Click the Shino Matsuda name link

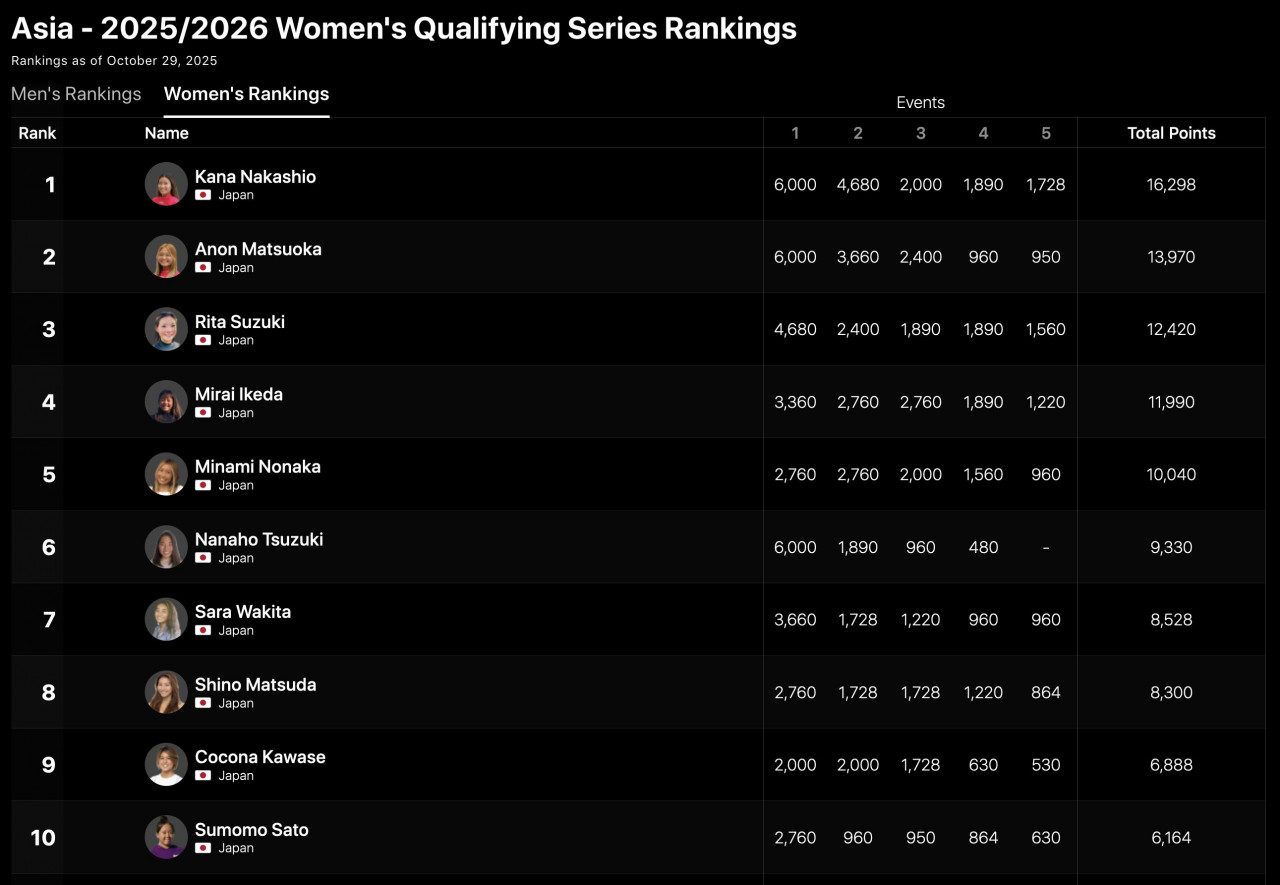click(255, 685)
